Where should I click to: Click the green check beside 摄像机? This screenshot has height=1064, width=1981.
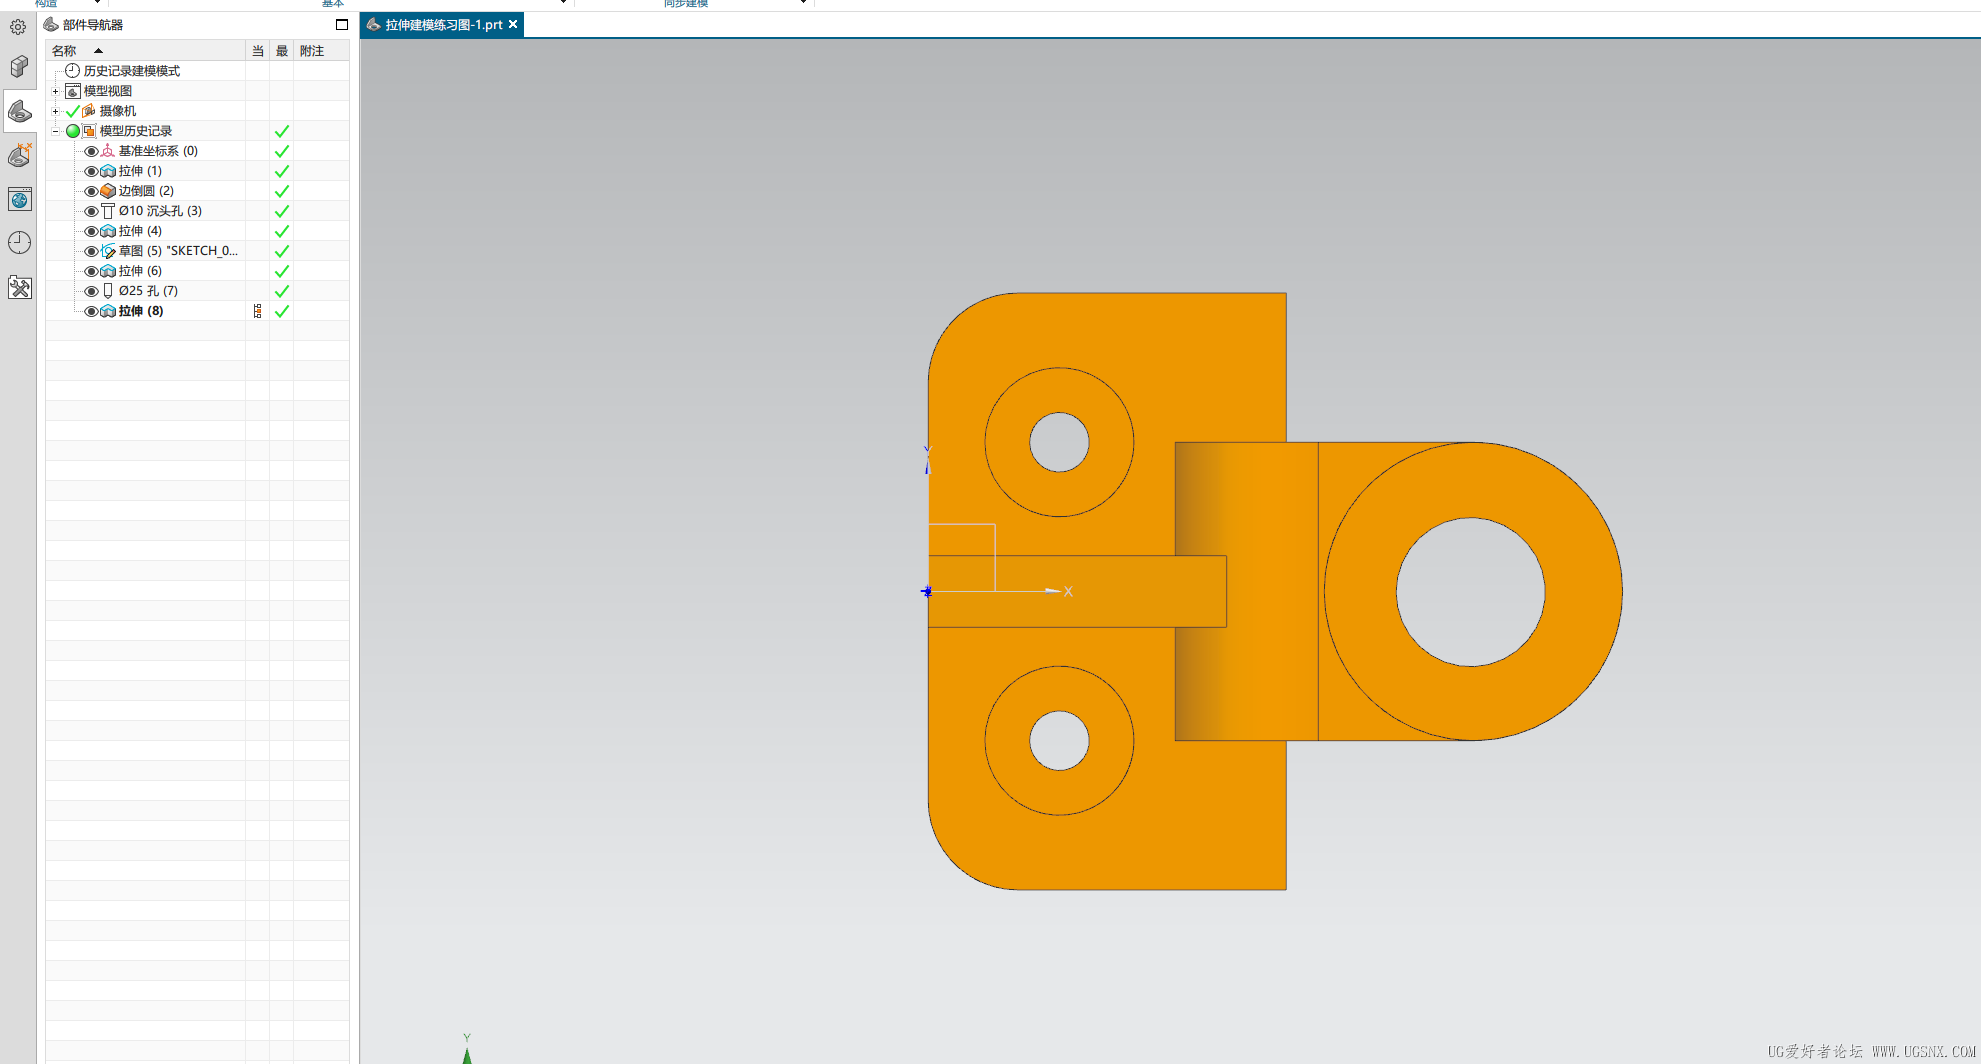pyautogui.click(x=72, y=111)
